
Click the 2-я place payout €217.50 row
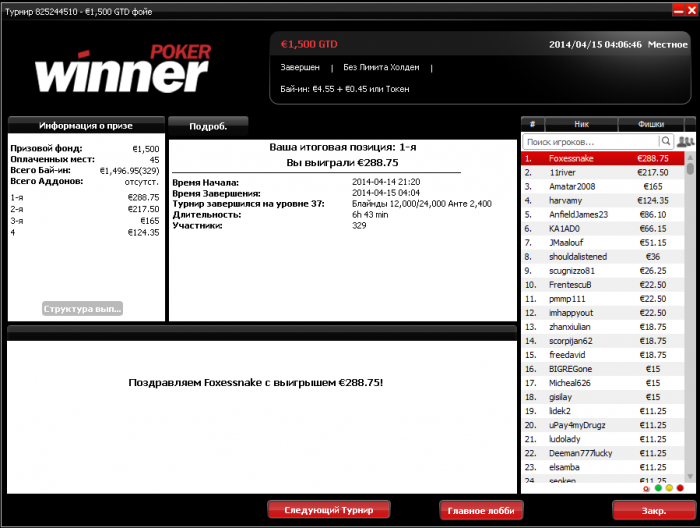[85, 209]
